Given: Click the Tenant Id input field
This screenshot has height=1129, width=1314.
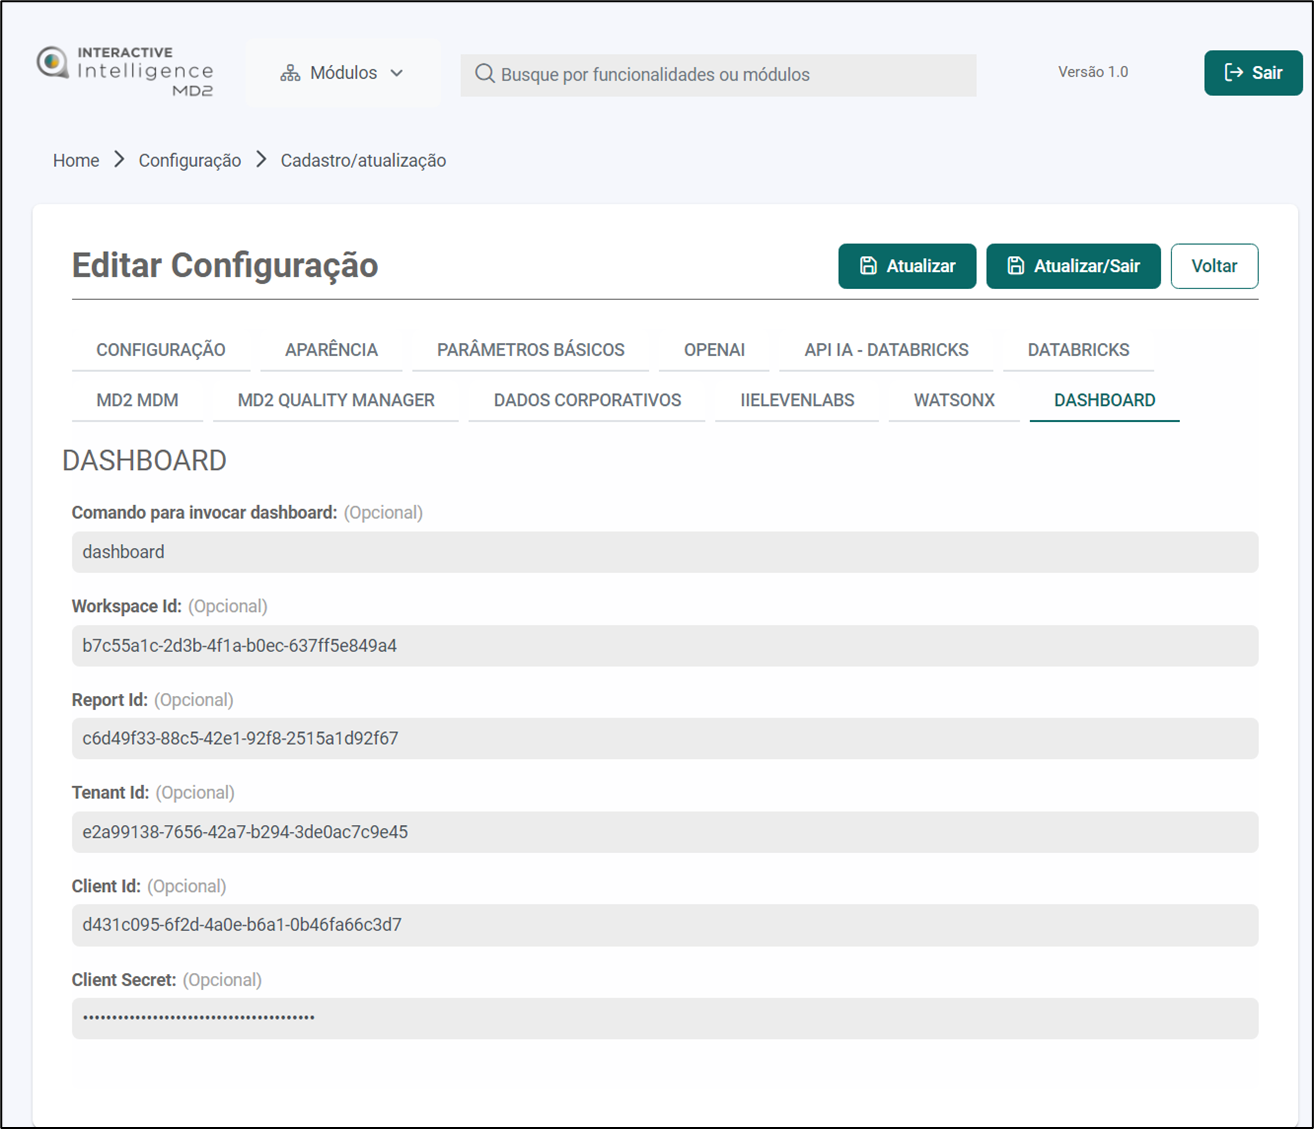Looking at the screenshot, I should 664,832.
